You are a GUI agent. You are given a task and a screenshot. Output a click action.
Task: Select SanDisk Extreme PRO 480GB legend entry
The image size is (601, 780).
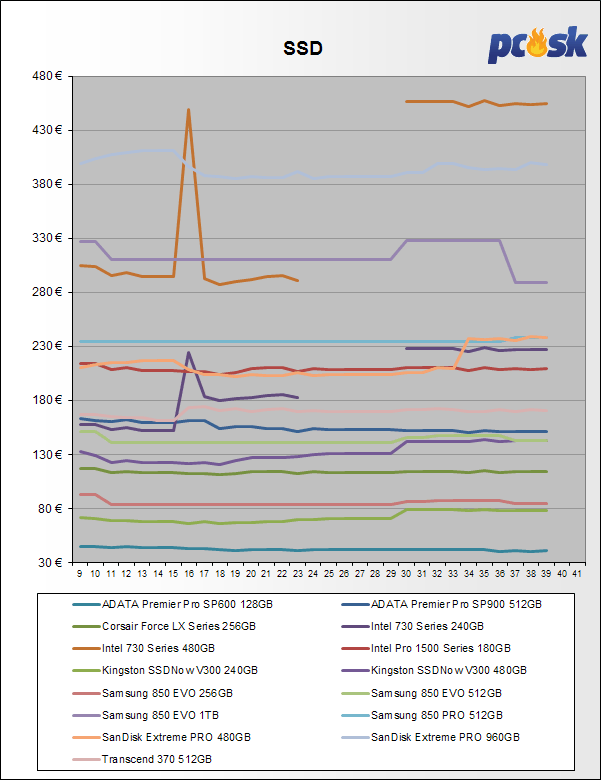pyautogui.click(x=161, y=737)
